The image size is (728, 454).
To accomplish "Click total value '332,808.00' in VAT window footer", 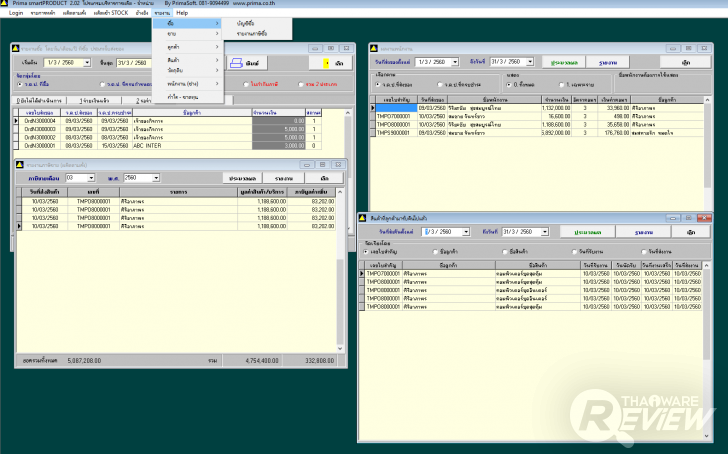I will click(x=319, y=361).
